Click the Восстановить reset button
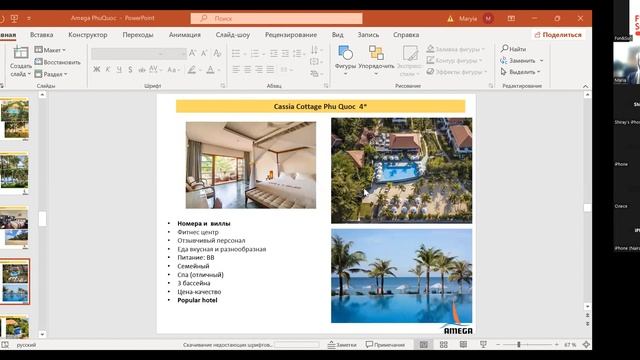 click(57, 62)
